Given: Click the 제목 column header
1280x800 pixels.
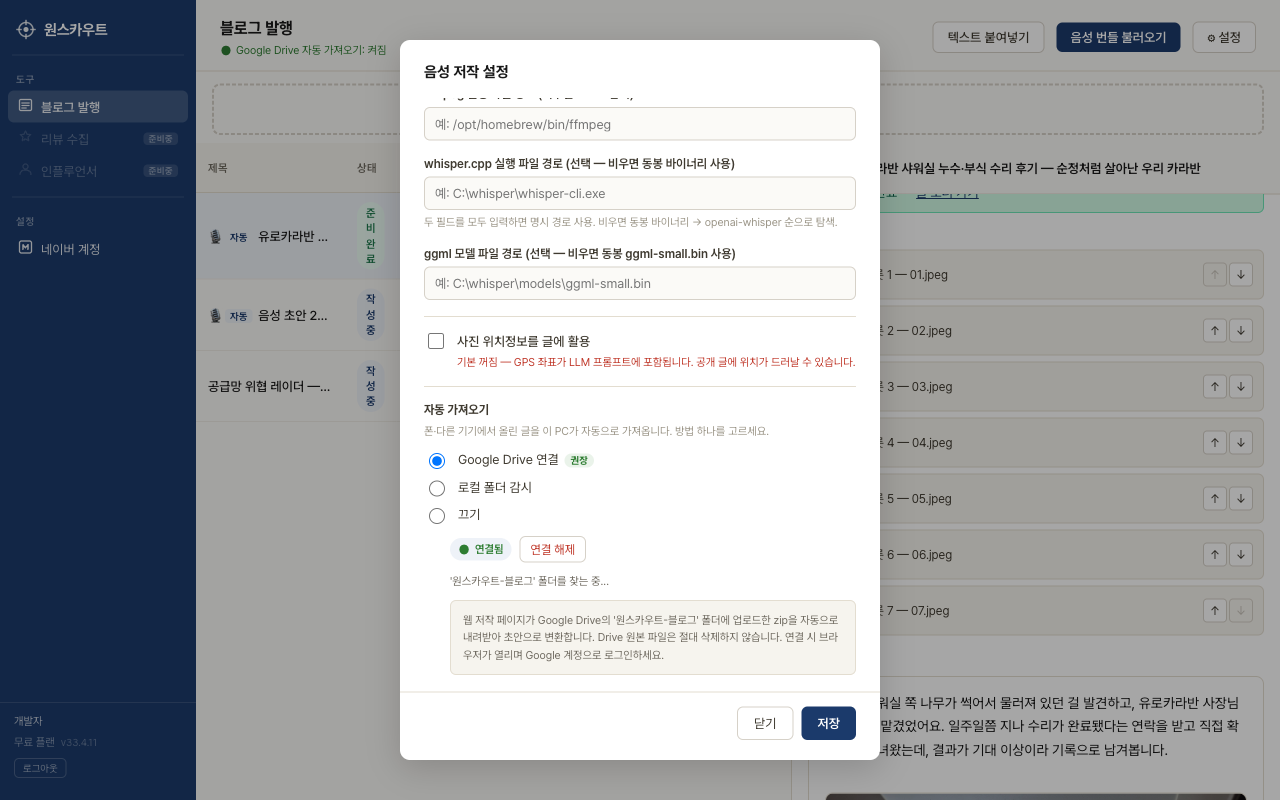Looking at the screenshot, I should 218,168.
